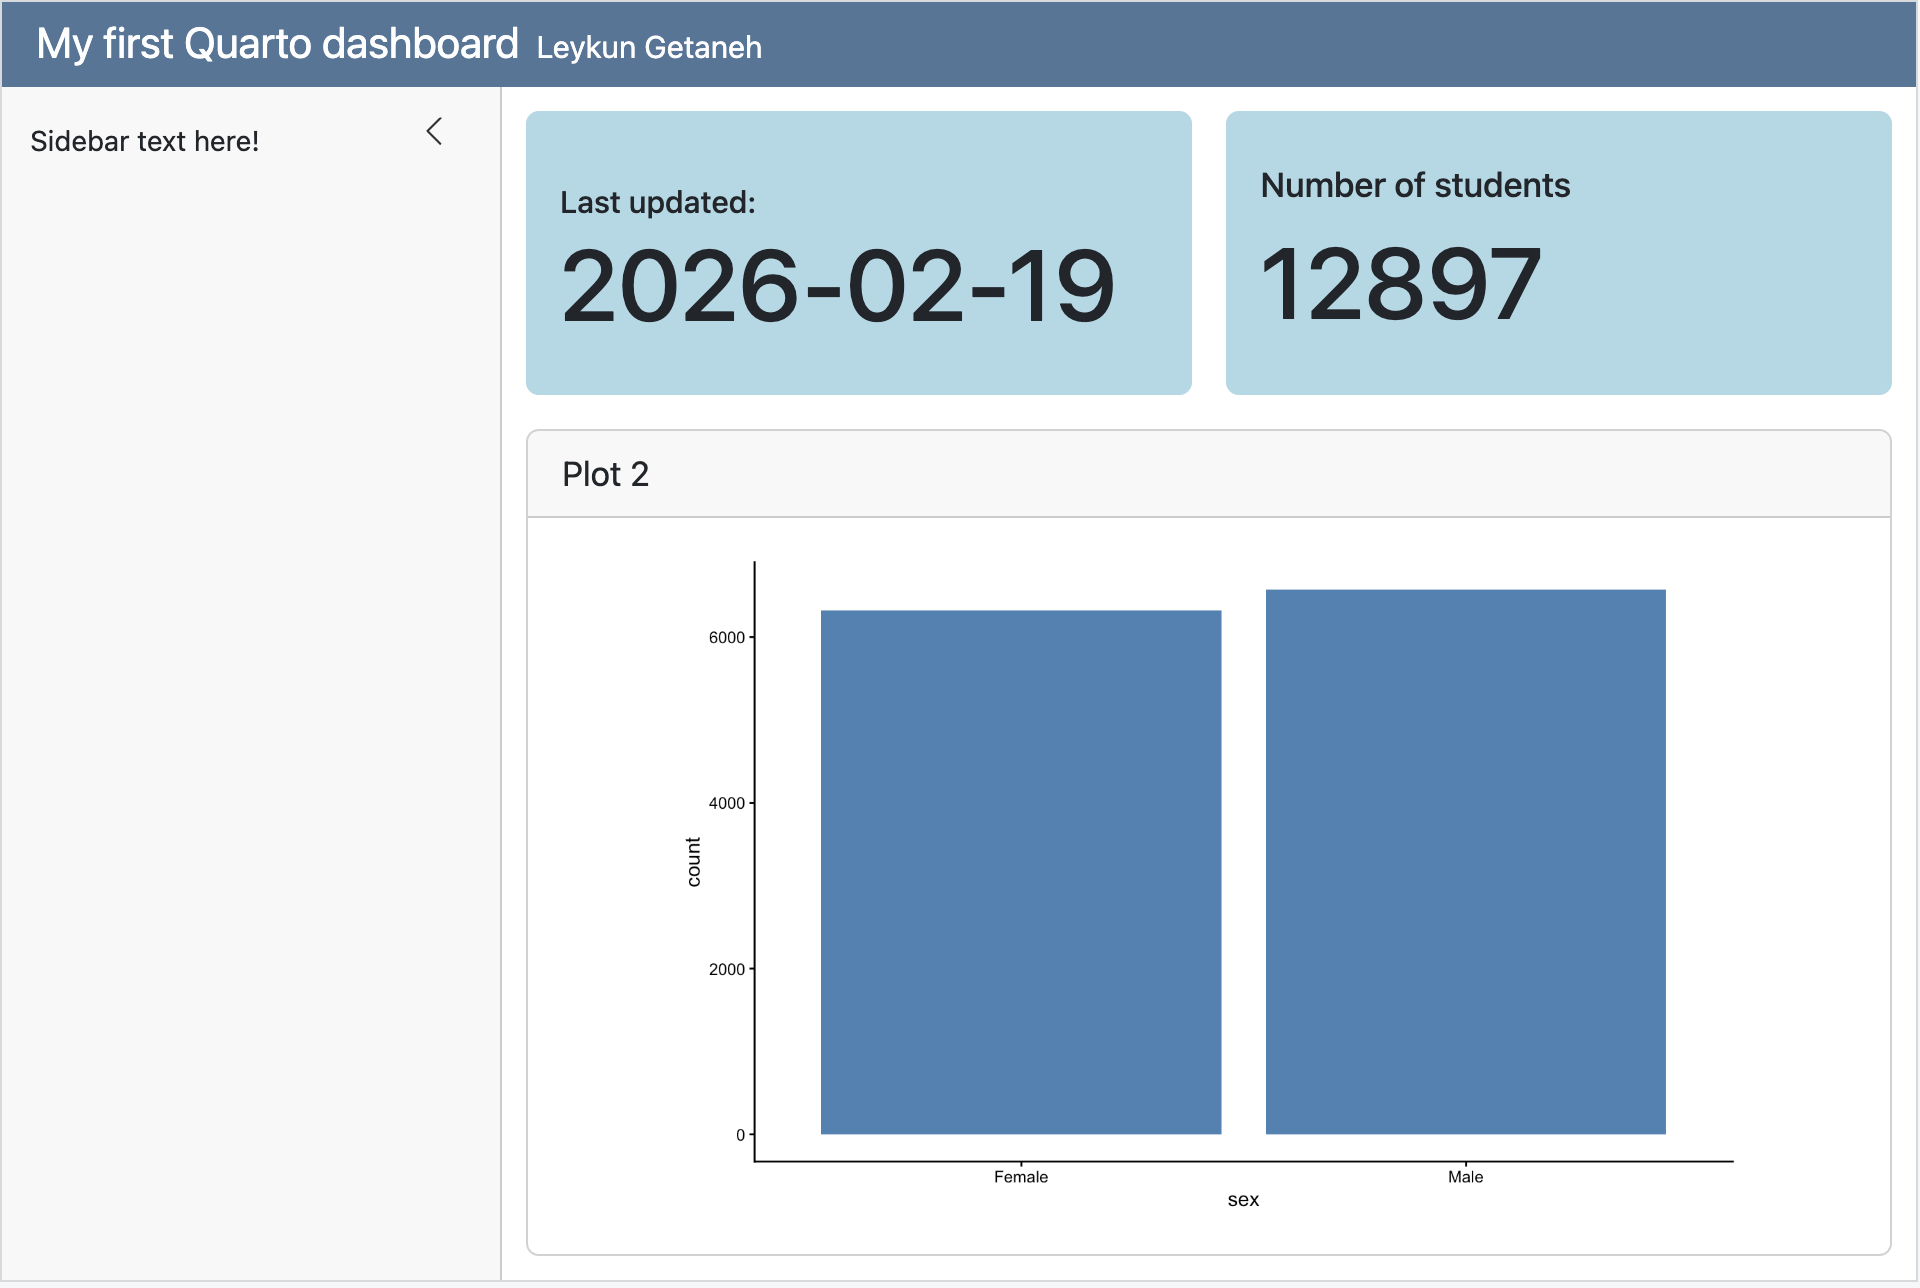The image size is (1920, 1288).
Task: Click the 2026-02-19 date value
Action: [x=837, y=287]
